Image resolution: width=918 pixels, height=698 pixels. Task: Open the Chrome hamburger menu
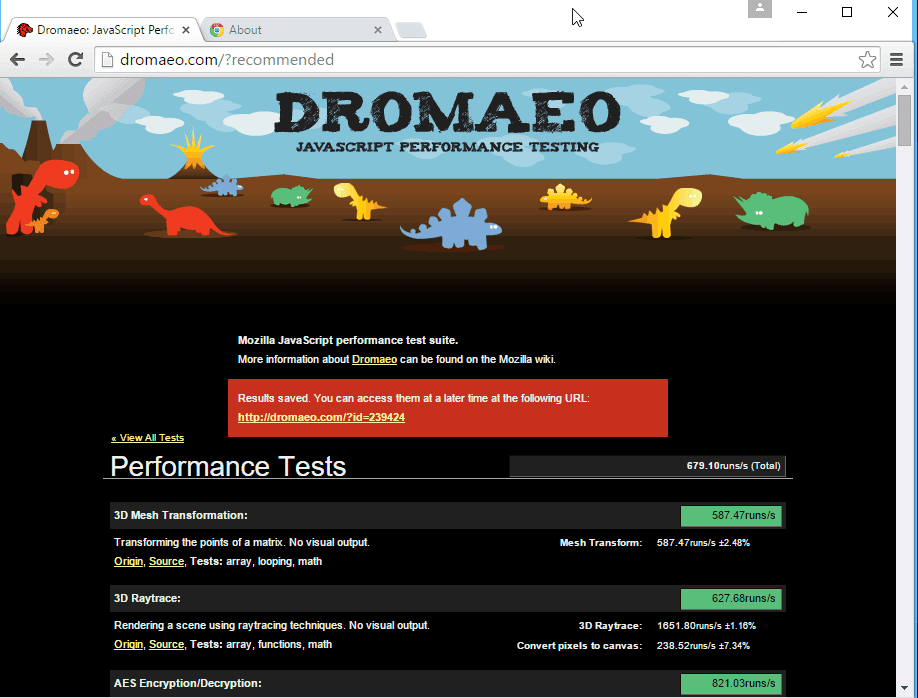coord(896,59)
